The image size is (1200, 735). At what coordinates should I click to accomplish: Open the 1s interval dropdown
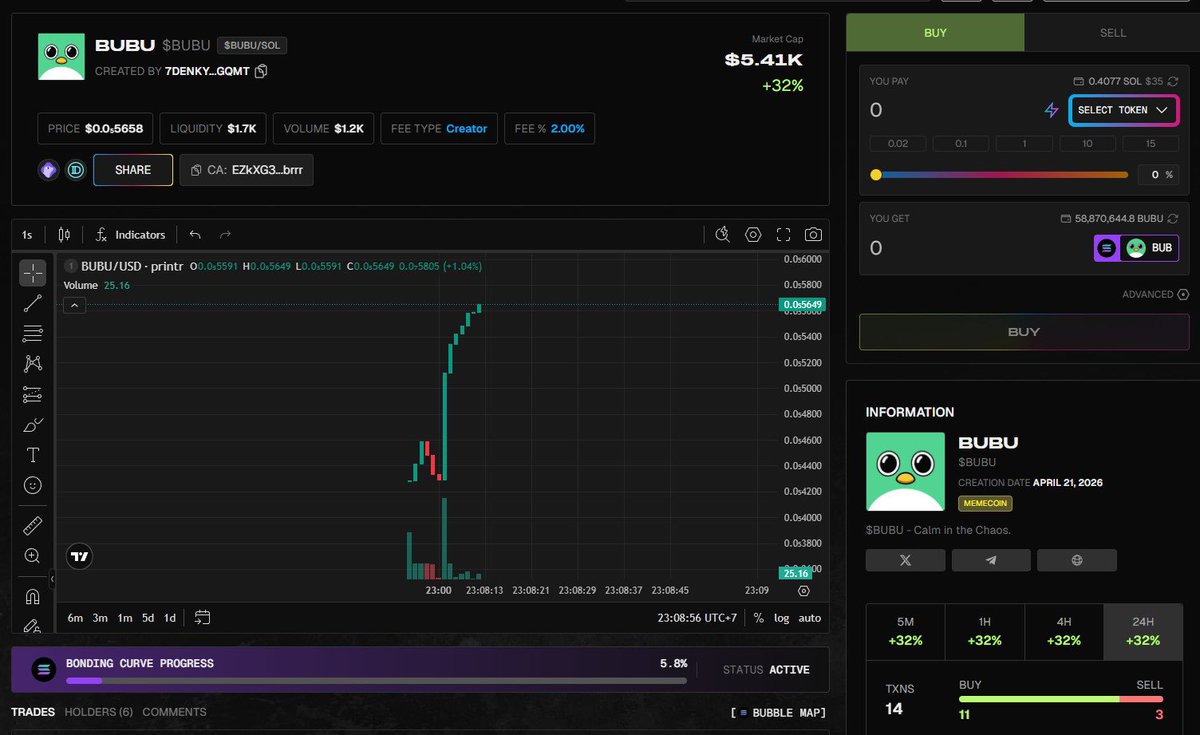click(27, 234)
